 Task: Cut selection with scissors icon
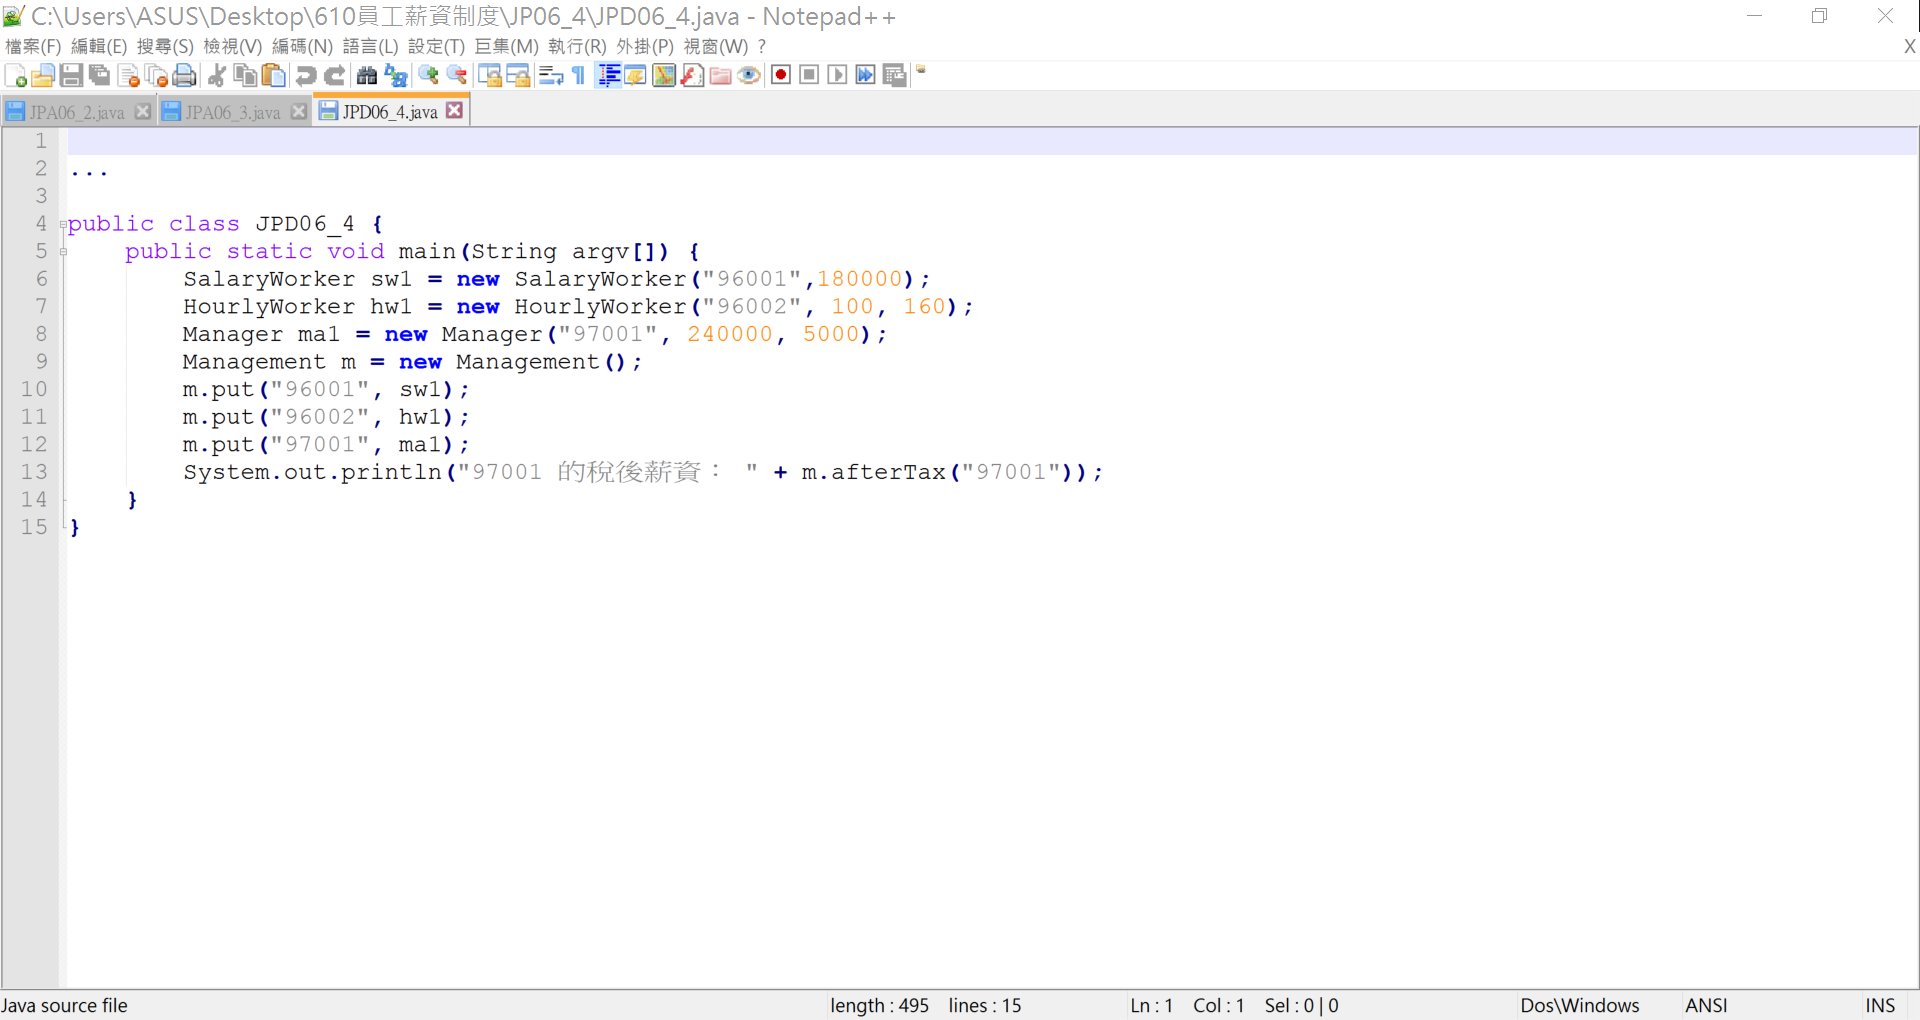pos(216,76)
